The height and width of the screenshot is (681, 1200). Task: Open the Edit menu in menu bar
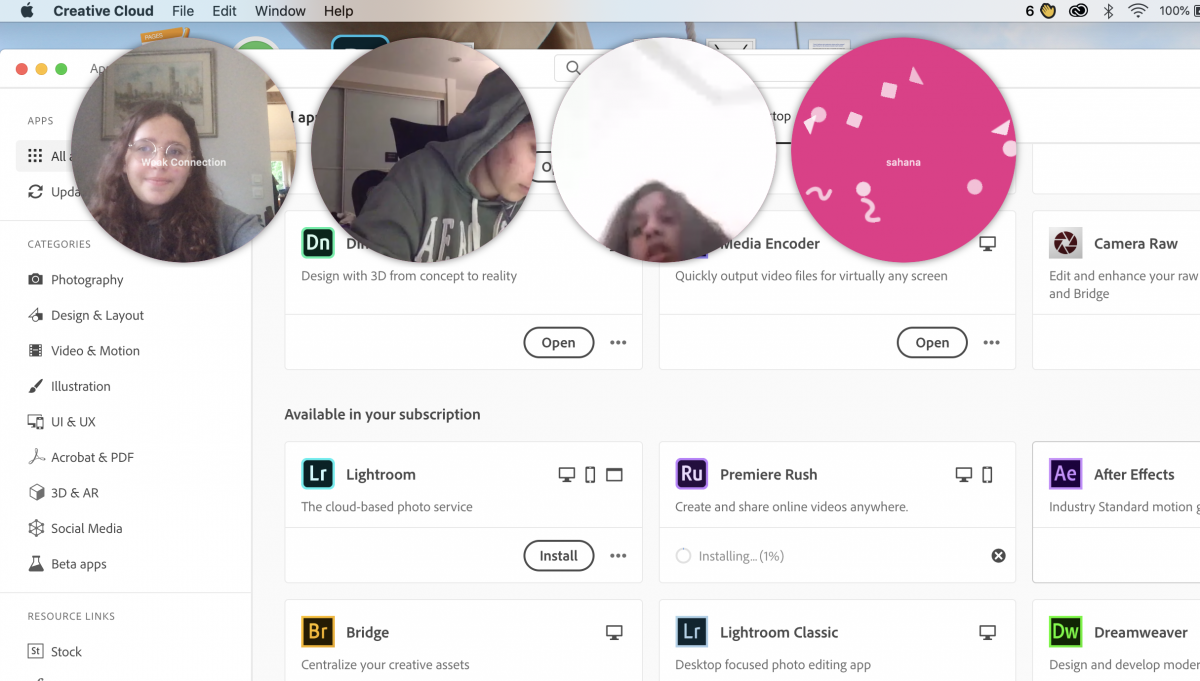click(224, 11)
